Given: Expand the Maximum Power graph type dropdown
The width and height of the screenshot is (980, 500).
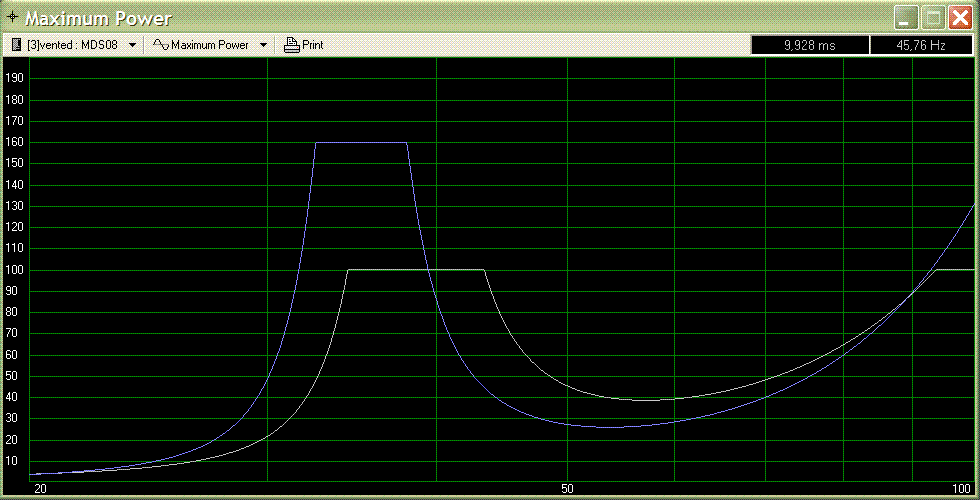Looking at the screenshot, I should click(x=263, y=45).
